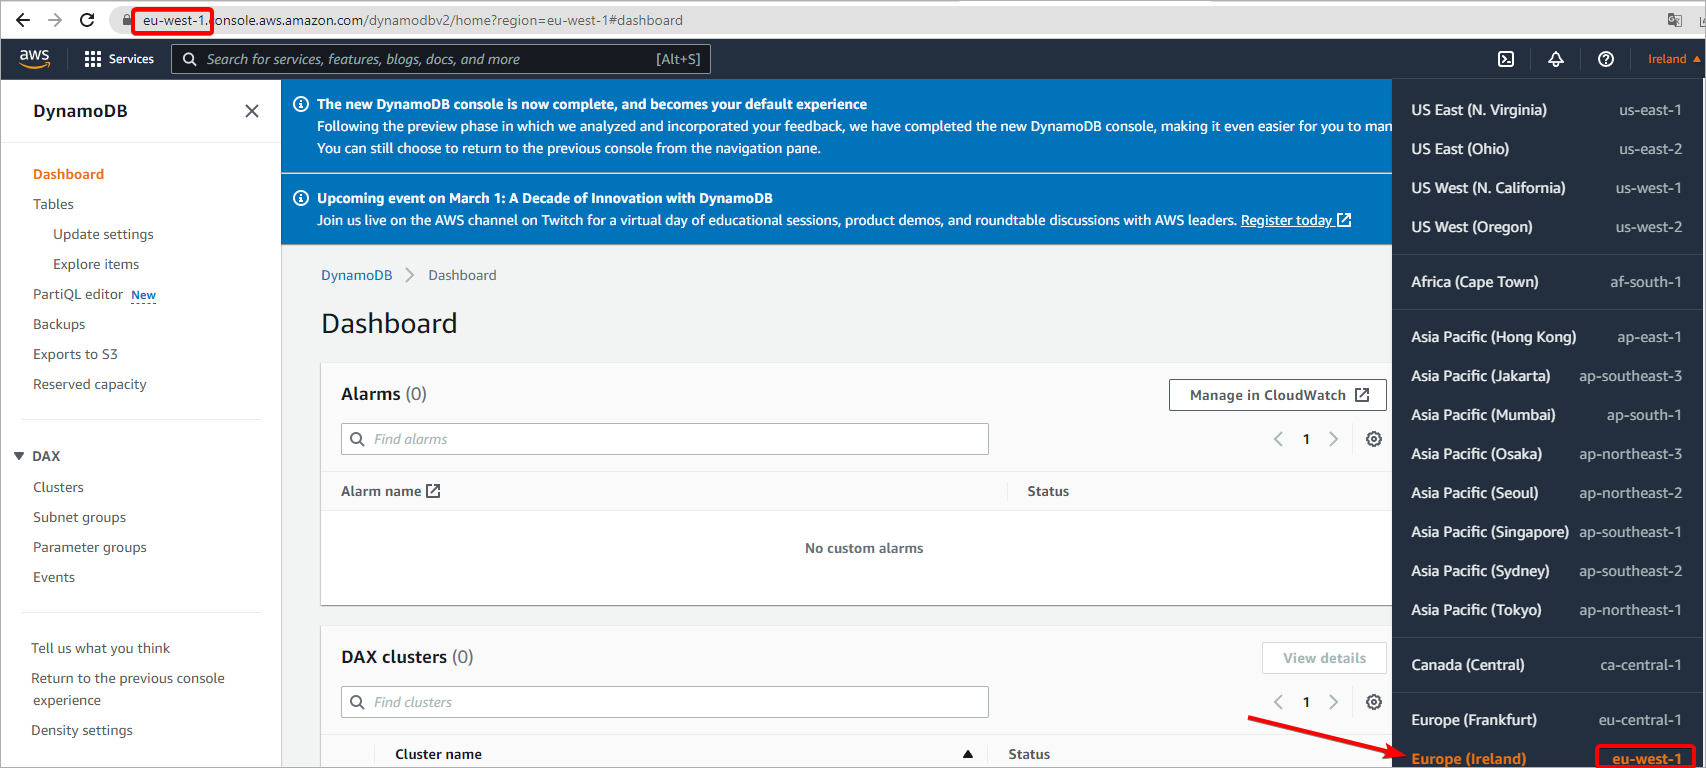Select Africa (Cape Town) region
The image size is (1706, 768).
point(1546,282)
